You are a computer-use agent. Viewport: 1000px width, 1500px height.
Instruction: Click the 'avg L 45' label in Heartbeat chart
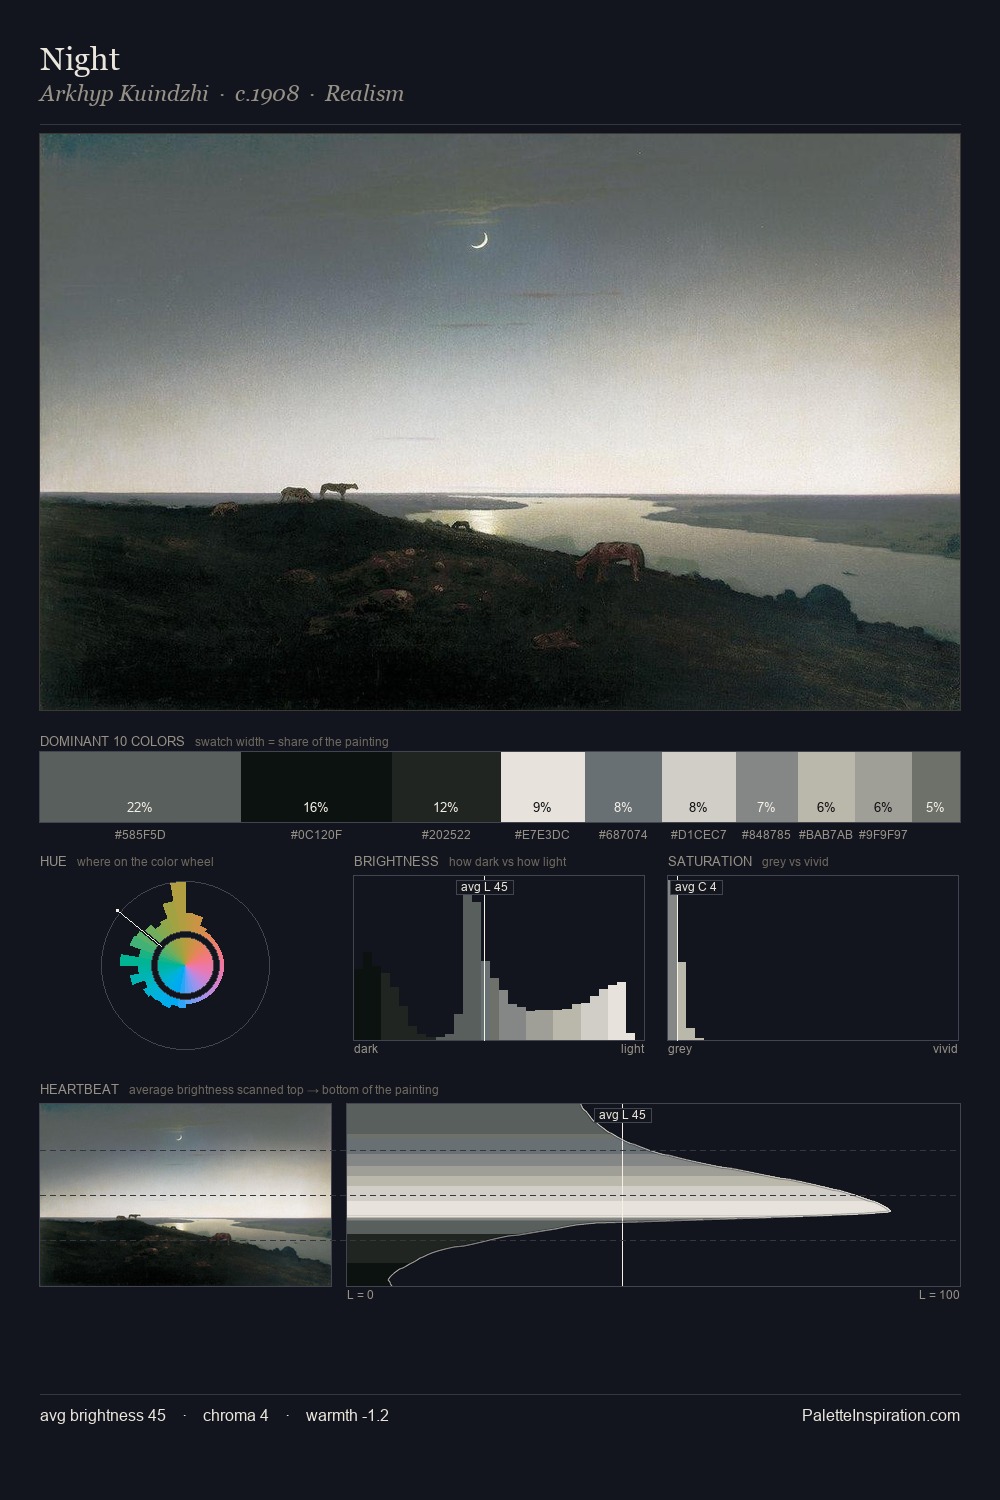[x=622, y=1115]
